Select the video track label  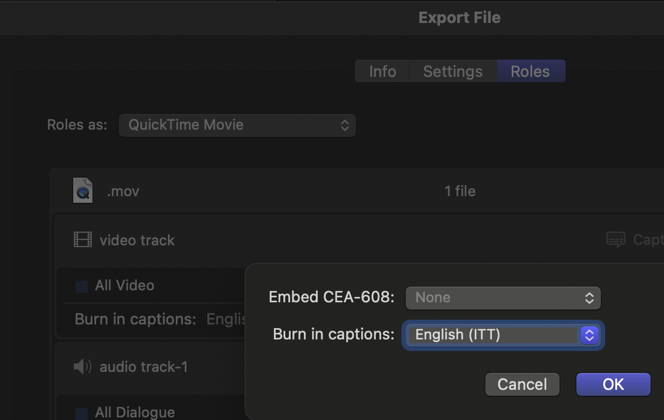(137, 240)
